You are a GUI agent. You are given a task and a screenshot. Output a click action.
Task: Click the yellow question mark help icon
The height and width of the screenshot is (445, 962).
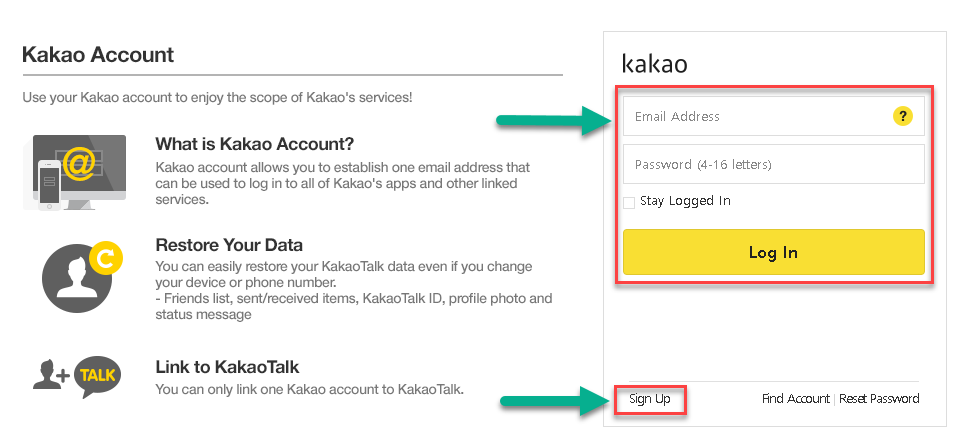(902, 115)
